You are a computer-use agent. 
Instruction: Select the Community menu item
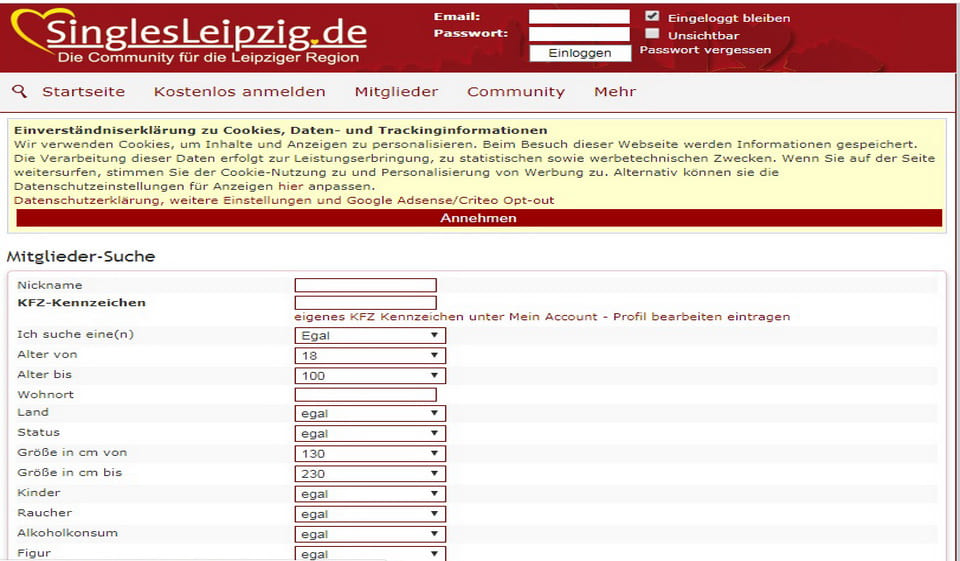[516, 92]
